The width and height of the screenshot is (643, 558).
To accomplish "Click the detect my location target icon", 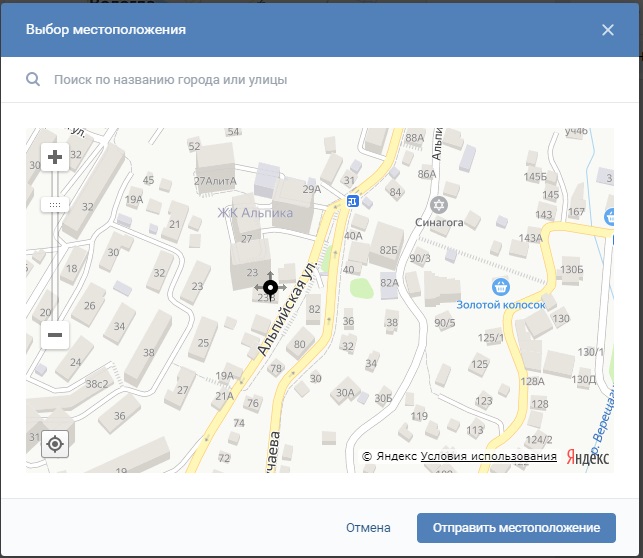I will (55, 444).
